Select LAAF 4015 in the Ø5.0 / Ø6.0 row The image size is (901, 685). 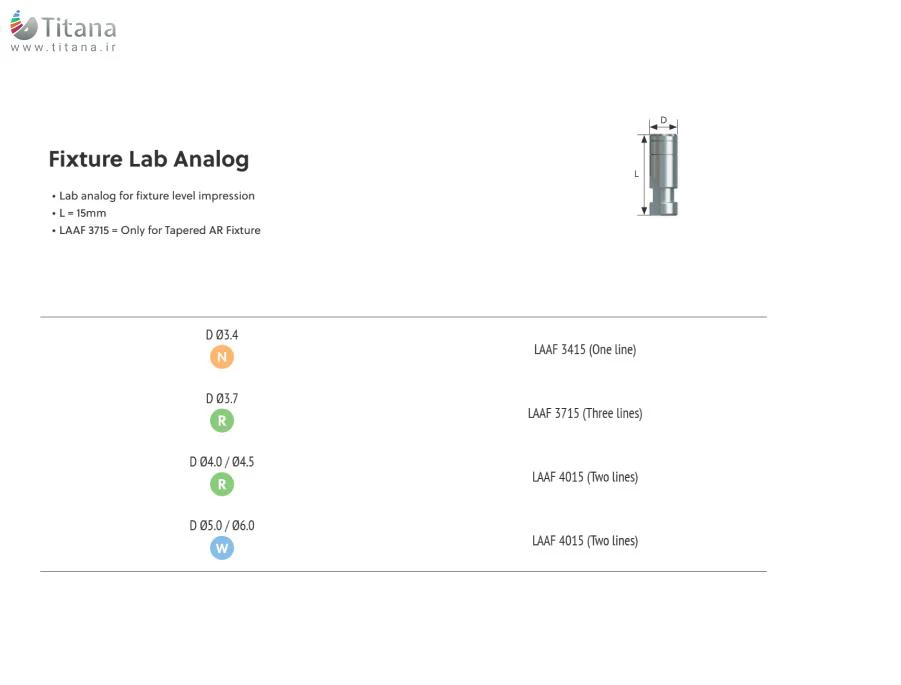[585, 540]
